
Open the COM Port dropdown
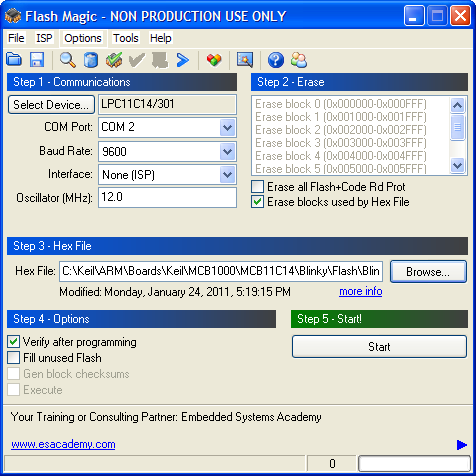coord(227,127)
